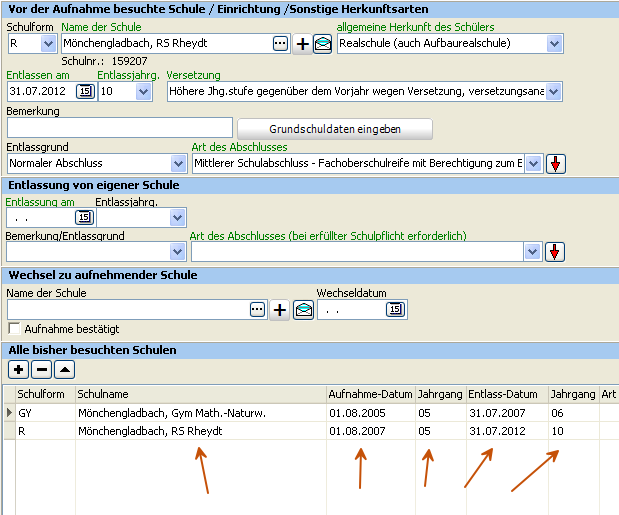Click red arrow next to Mittlerer Schulabschluss field
Viewport: 619px width, 515px height.
pyautogui.click(x=556, y=164)
